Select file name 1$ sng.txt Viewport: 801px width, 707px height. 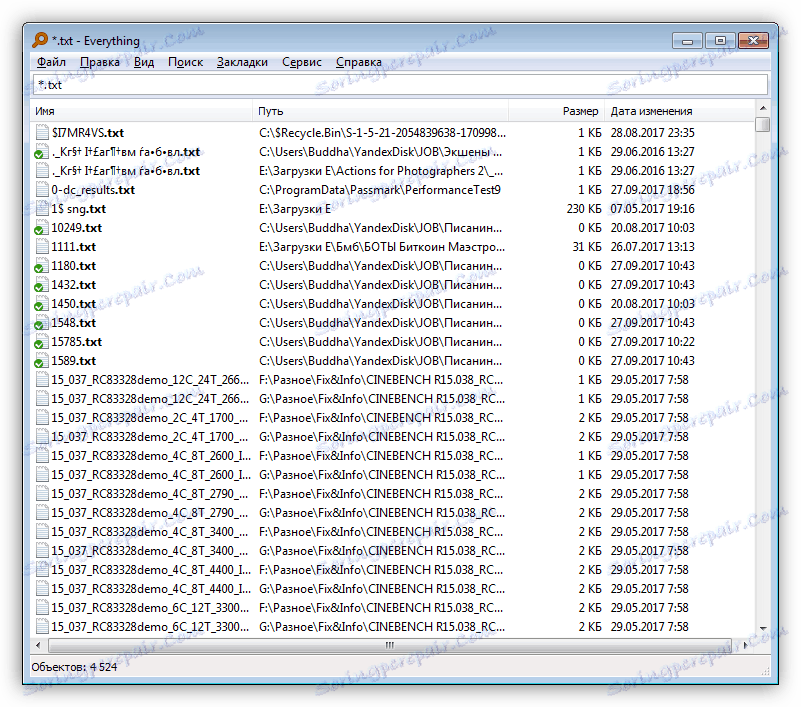click(x=78, y=209)
